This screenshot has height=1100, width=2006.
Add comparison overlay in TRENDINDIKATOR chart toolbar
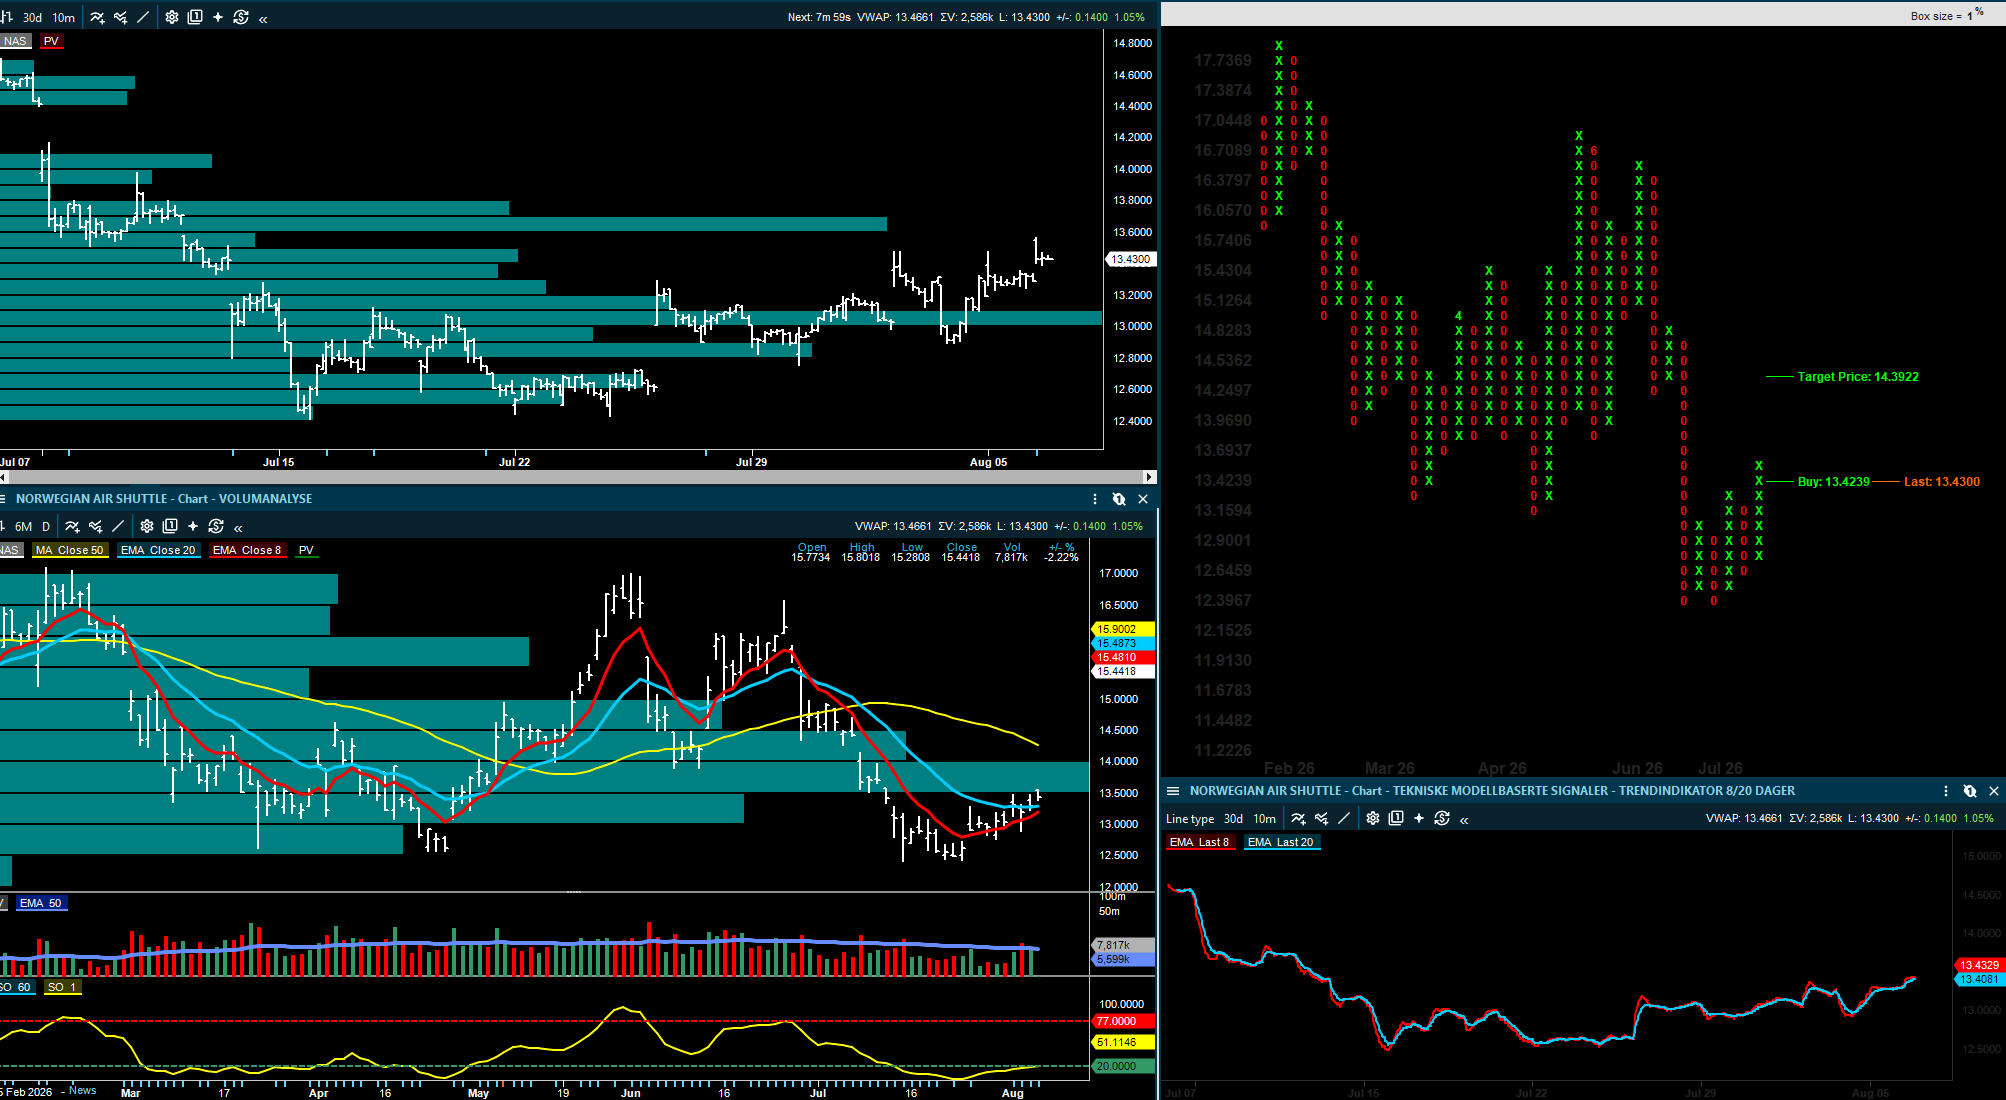pyautogui.click(x=1321, y=818)
